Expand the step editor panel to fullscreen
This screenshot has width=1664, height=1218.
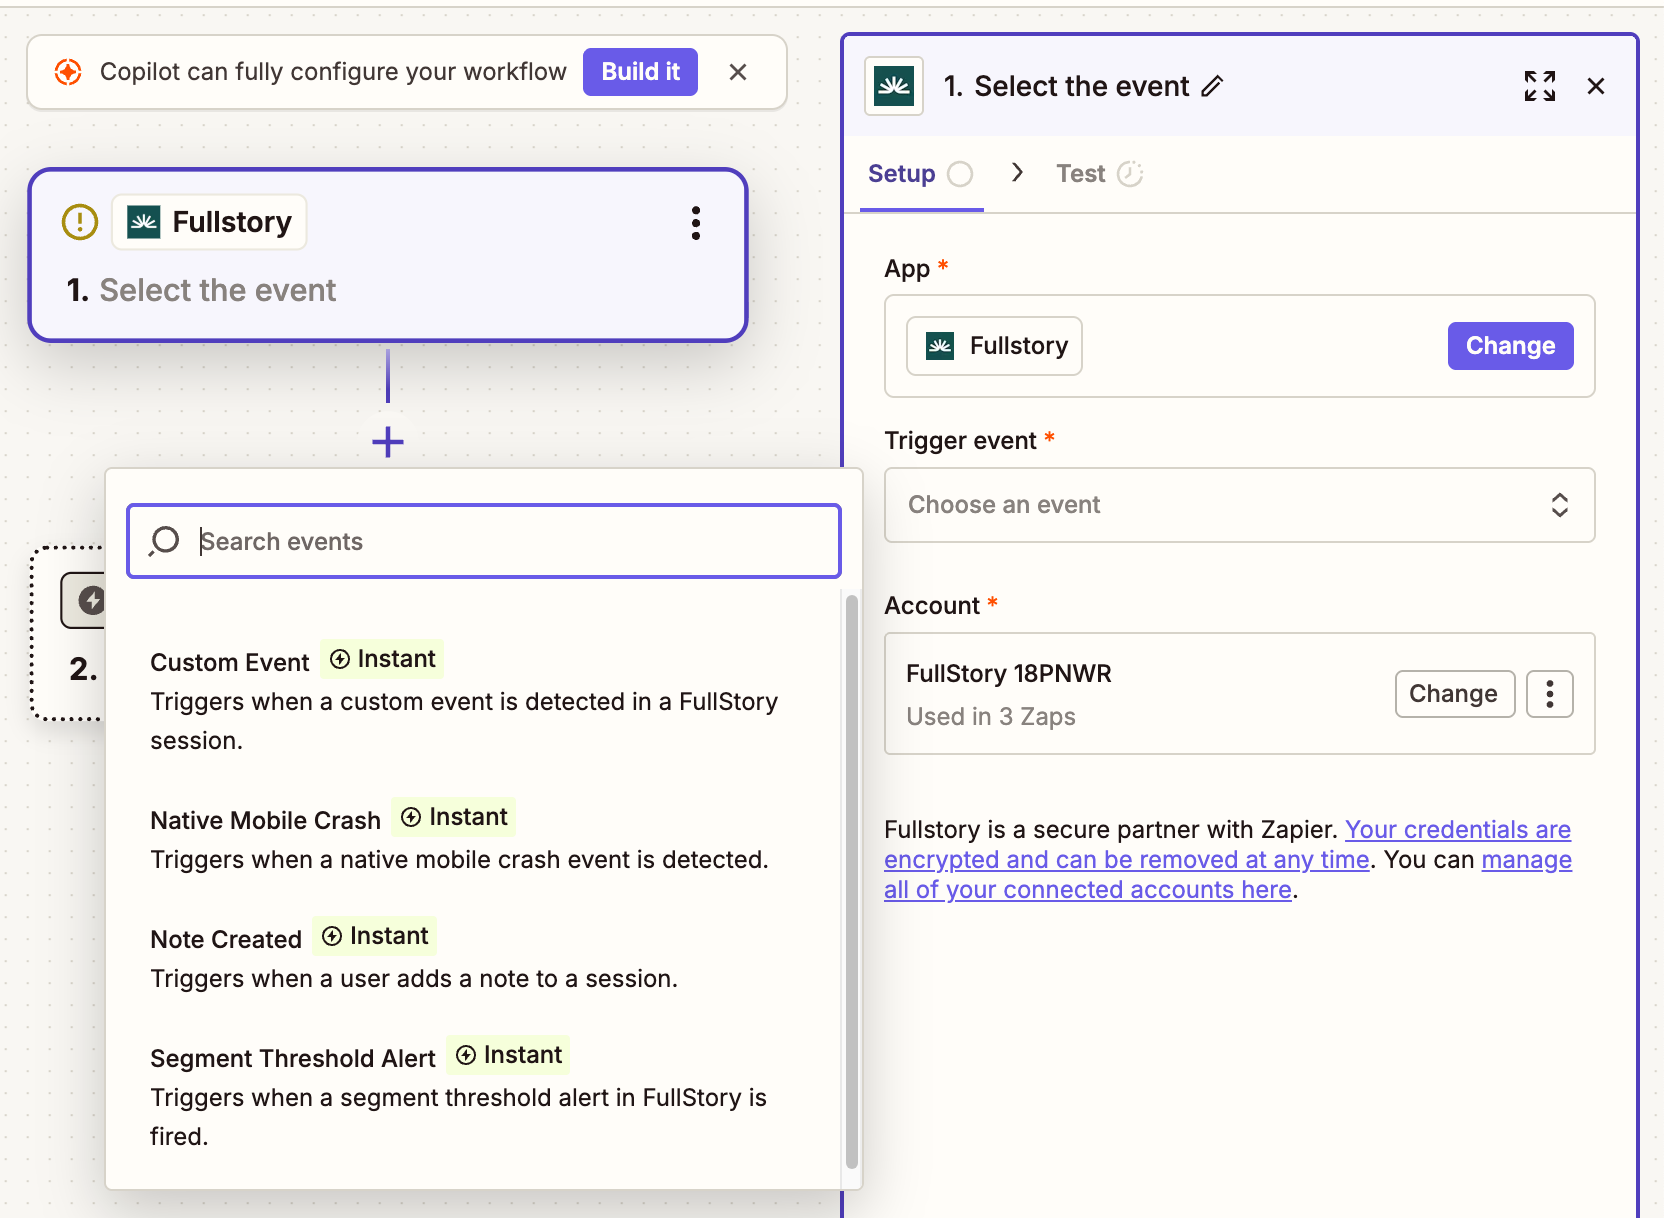[1539, 87]
